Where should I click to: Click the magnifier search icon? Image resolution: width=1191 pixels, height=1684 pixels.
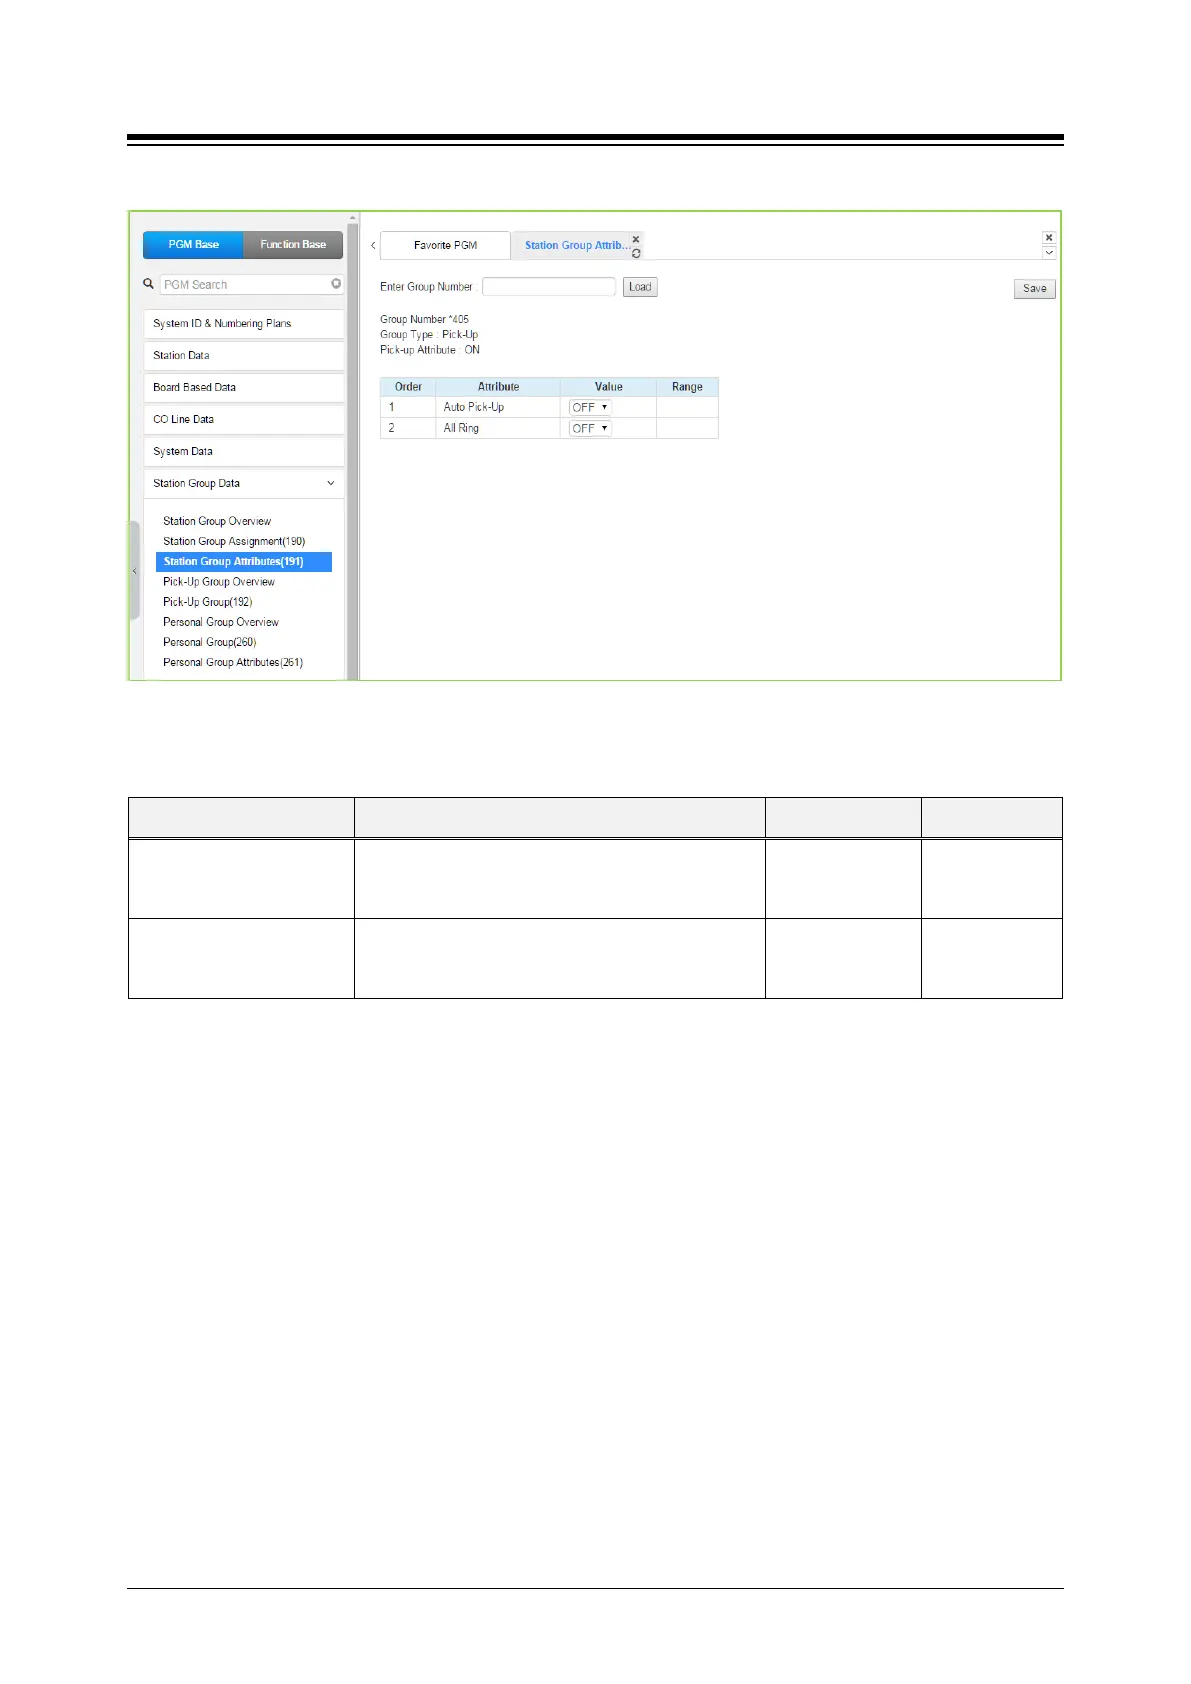tap(149, 284)
